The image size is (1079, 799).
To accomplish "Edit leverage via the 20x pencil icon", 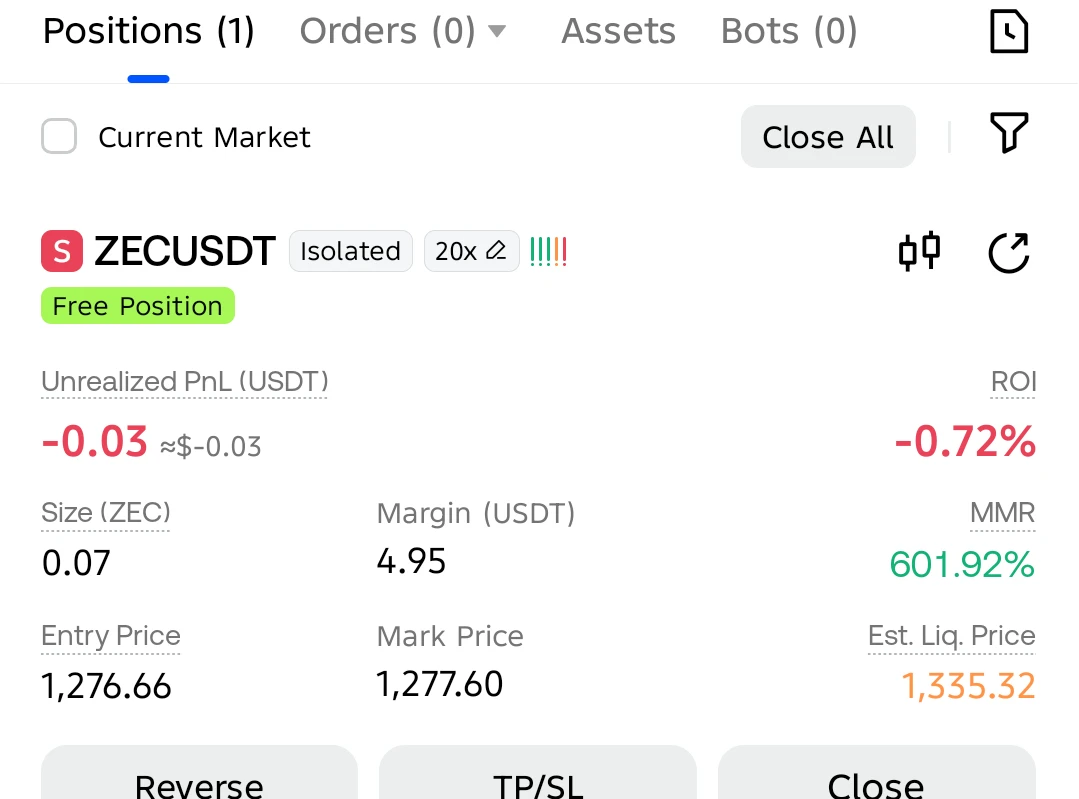I will click(496, 251).
